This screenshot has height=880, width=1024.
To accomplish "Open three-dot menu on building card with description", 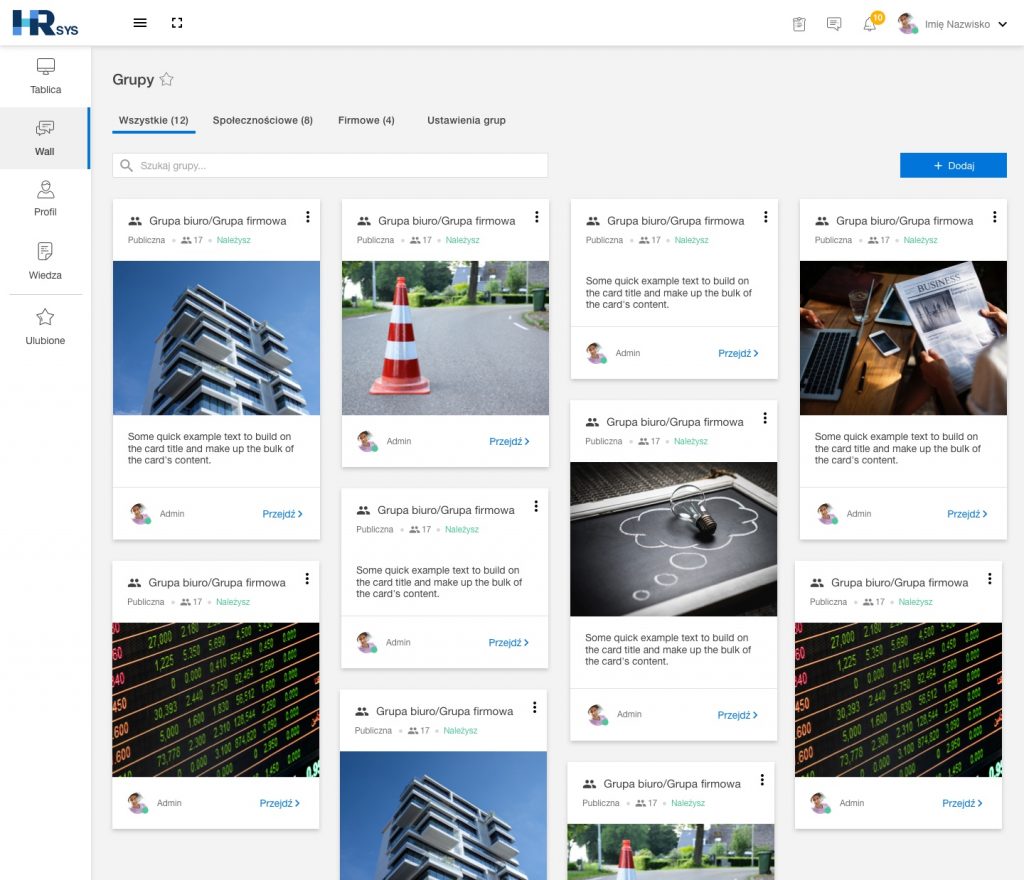I will (308, 217).
